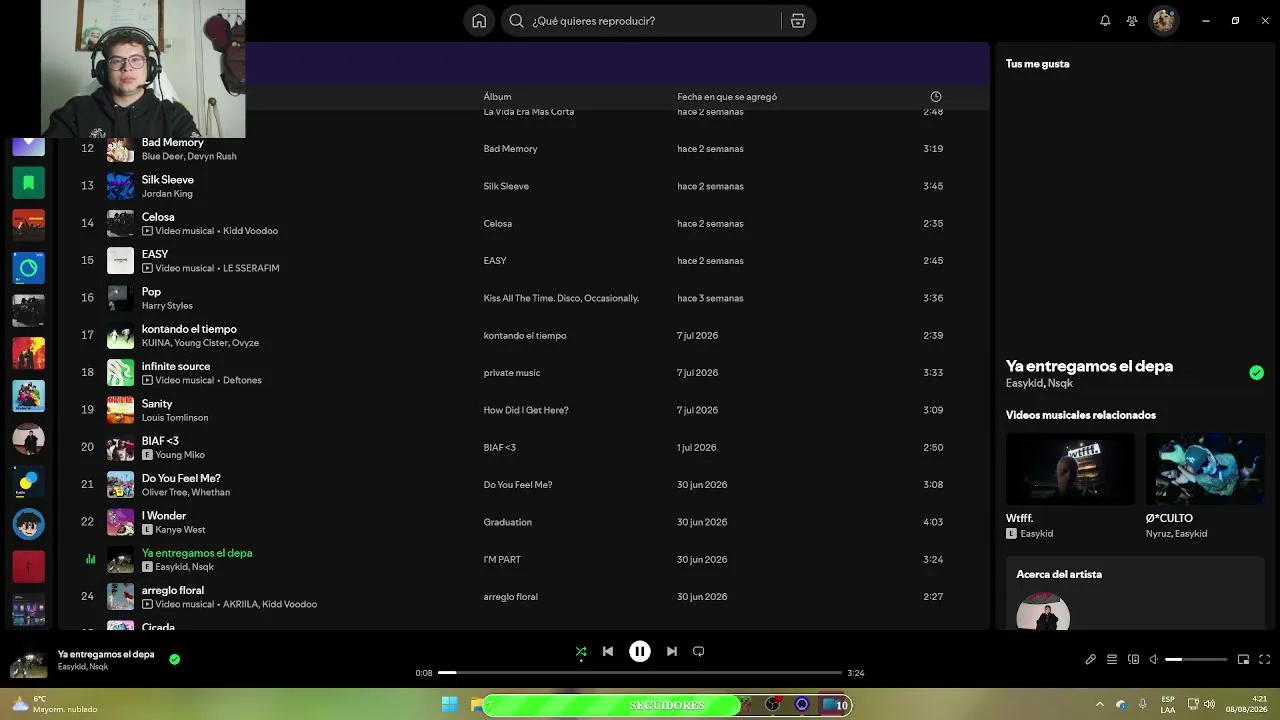
Task: Skip to the previous track
Action: 608,651
